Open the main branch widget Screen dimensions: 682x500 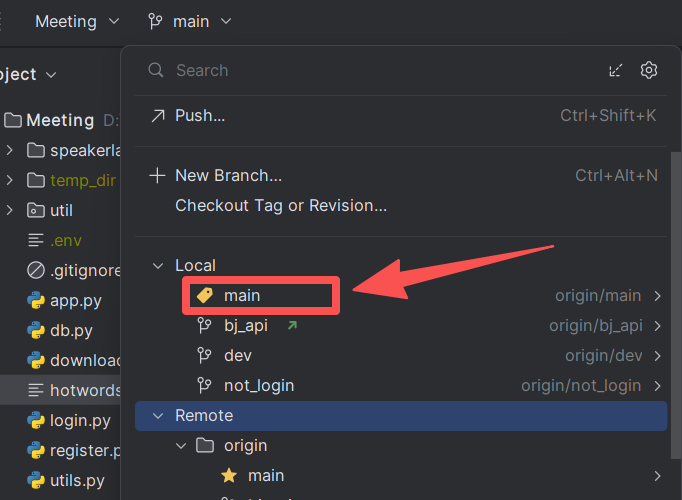(190, 21)
